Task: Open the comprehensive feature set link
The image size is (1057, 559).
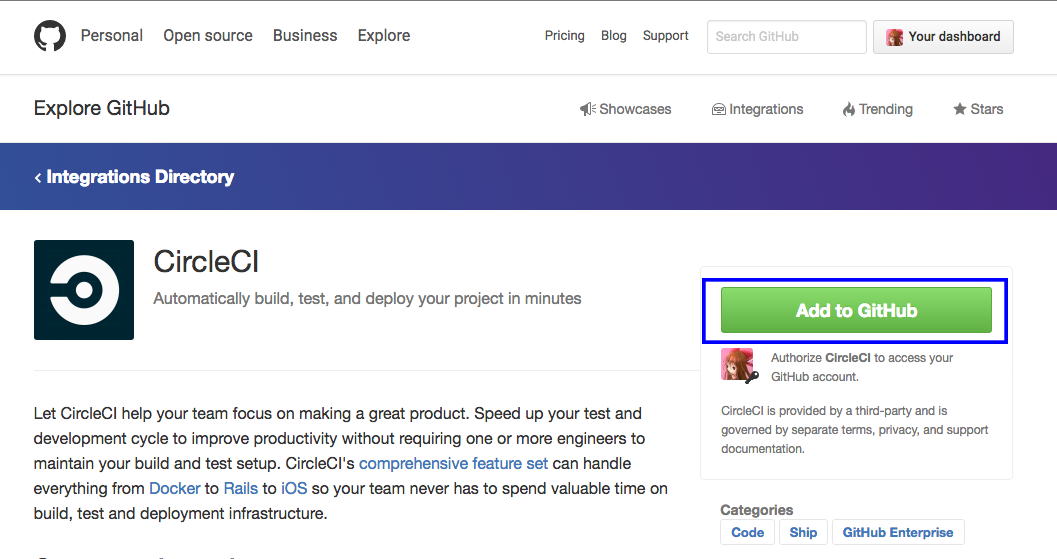Action: [454, 463]
